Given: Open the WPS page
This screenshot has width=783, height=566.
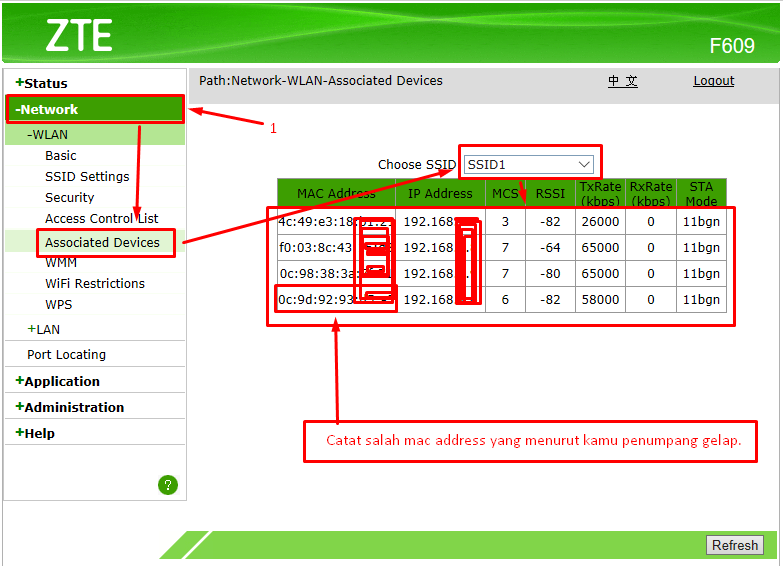Looking at the screenshot, I should tap(58, 304).
